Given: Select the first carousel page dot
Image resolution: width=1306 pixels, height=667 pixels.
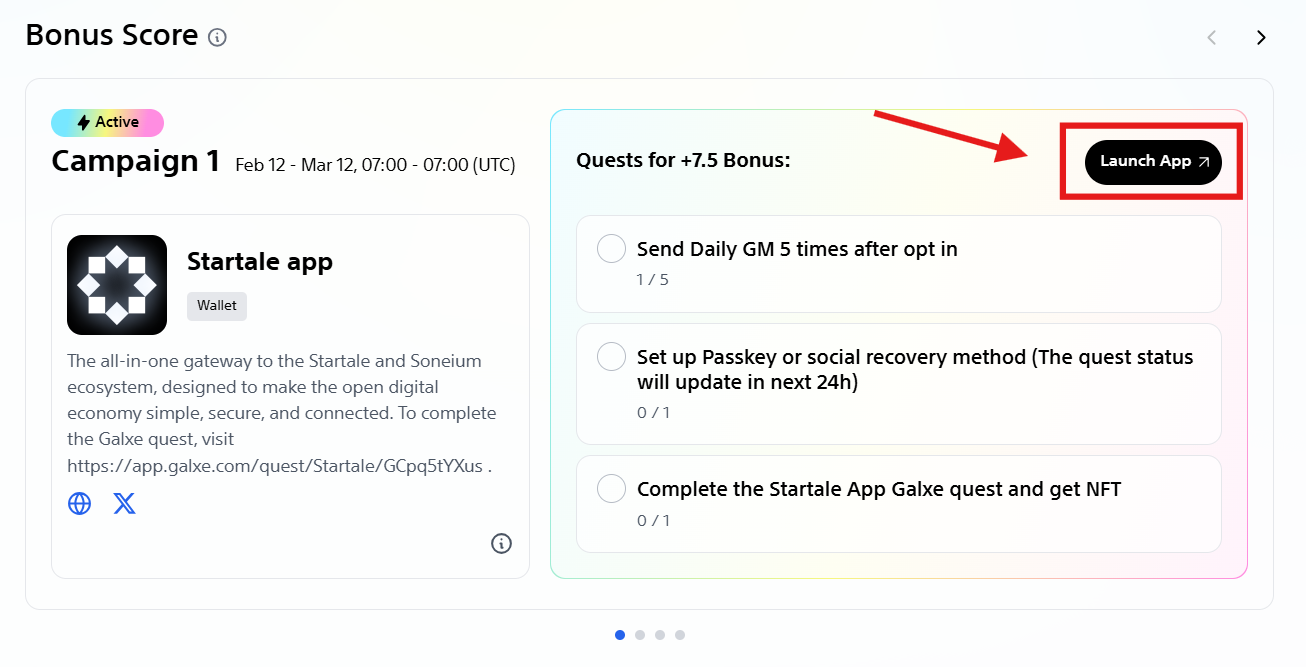Looking at the screenshot, I should pyautogui.click(x=620, y=634).
